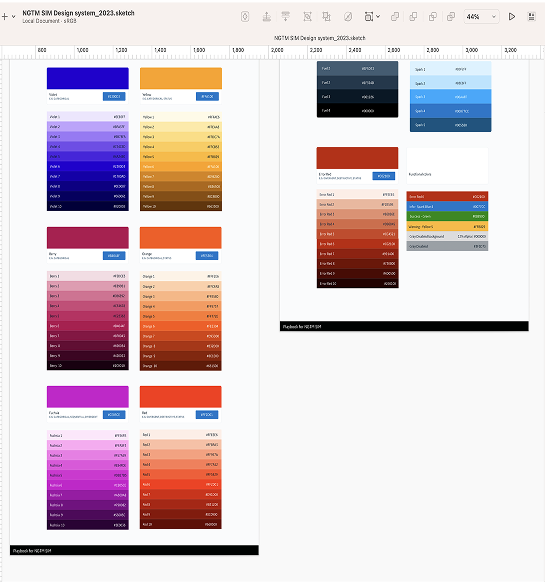Select the dark GrayDisabled color row

[x=447, y=246]
